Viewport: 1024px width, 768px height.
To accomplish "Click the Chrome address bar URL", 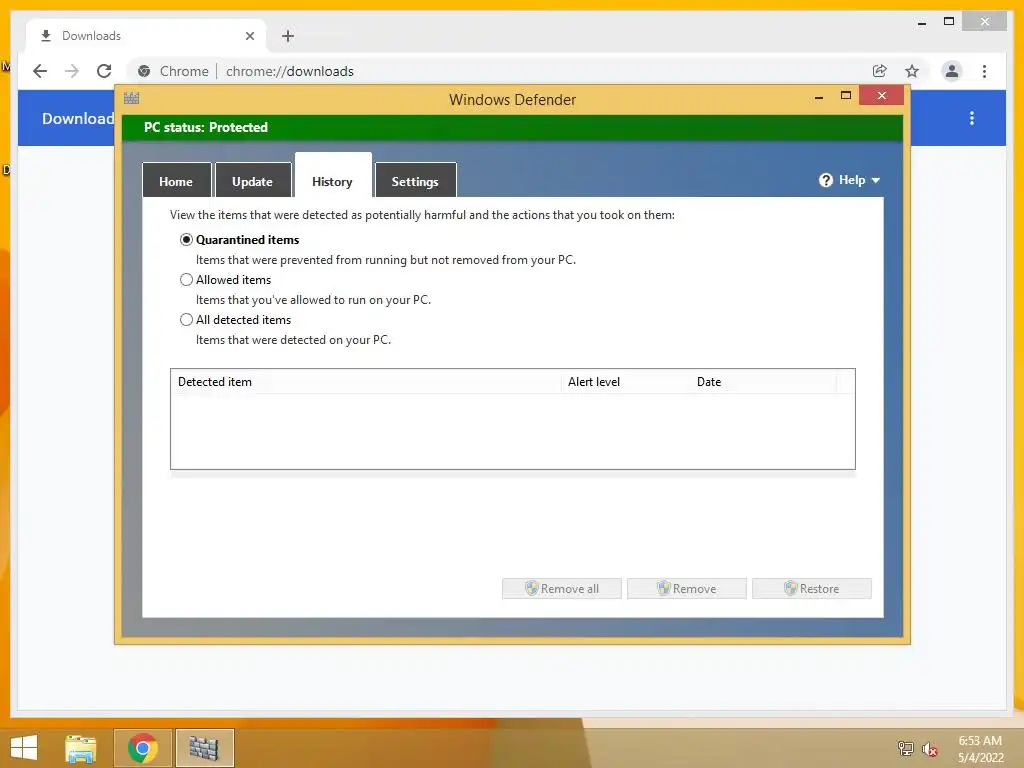I will click(x=289, y=71).
